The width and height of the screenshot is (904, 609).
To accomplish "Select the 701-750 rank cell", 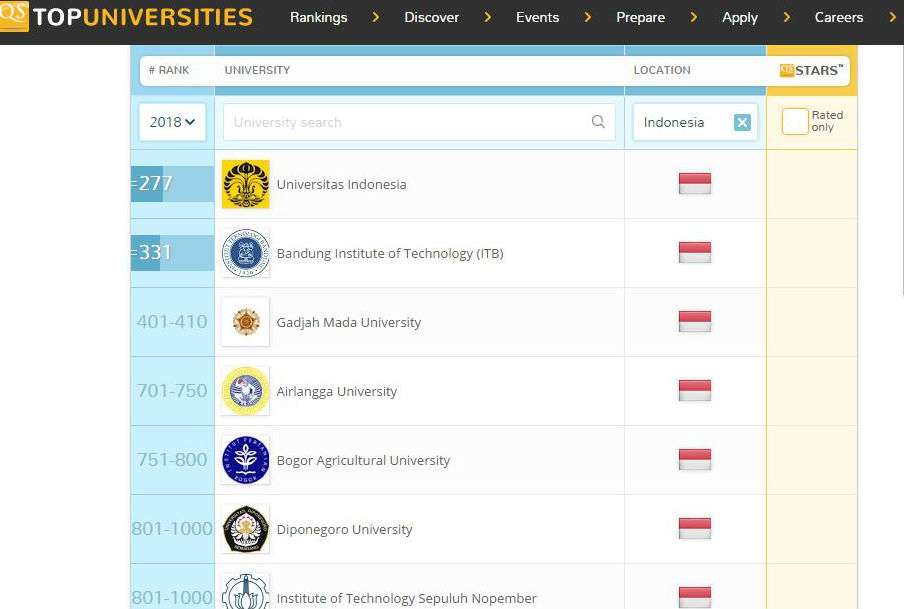I will [x=172, y=391].
